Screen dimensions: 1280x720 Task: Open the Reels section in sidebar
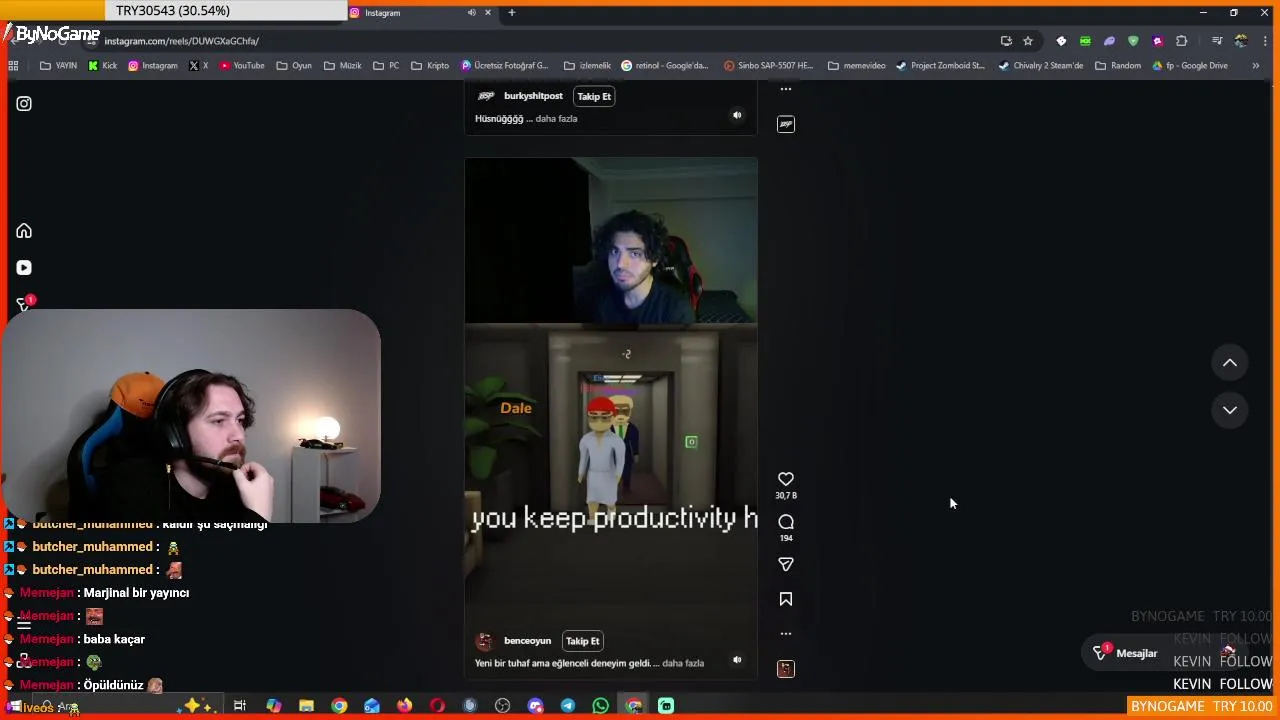[x=24, y=268]
